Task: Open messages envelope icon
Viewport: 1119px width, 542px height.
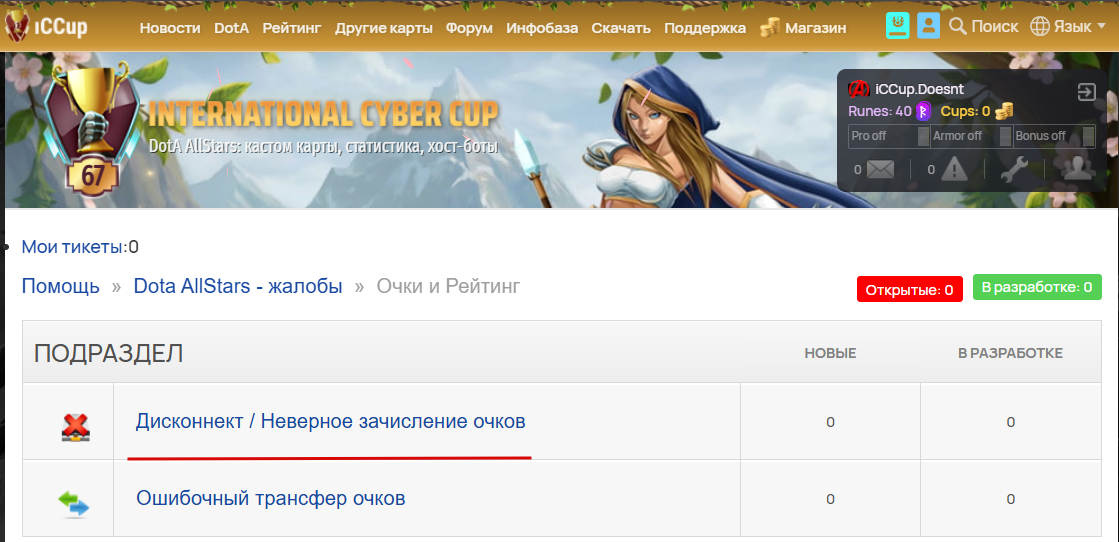Action: tap(881, 170)
